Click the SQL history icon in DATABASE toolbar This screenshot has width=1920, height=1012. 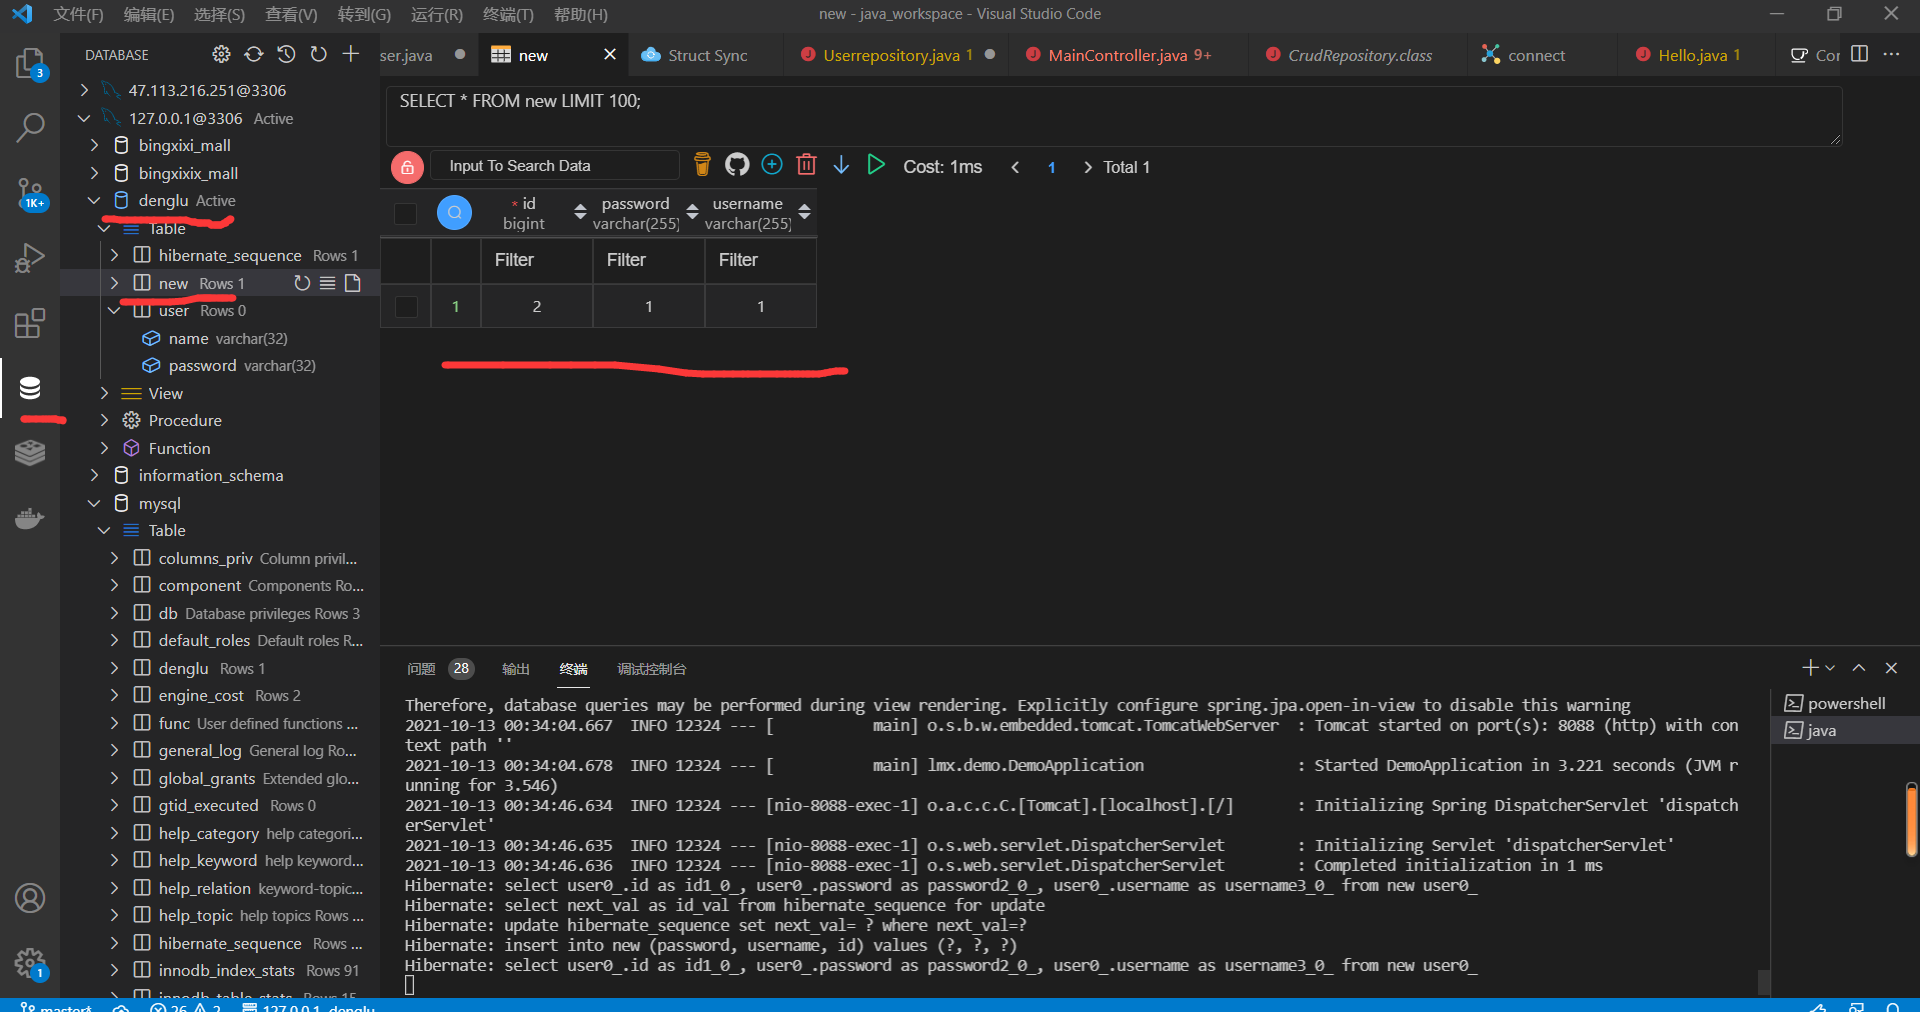(x=286, y=54)
